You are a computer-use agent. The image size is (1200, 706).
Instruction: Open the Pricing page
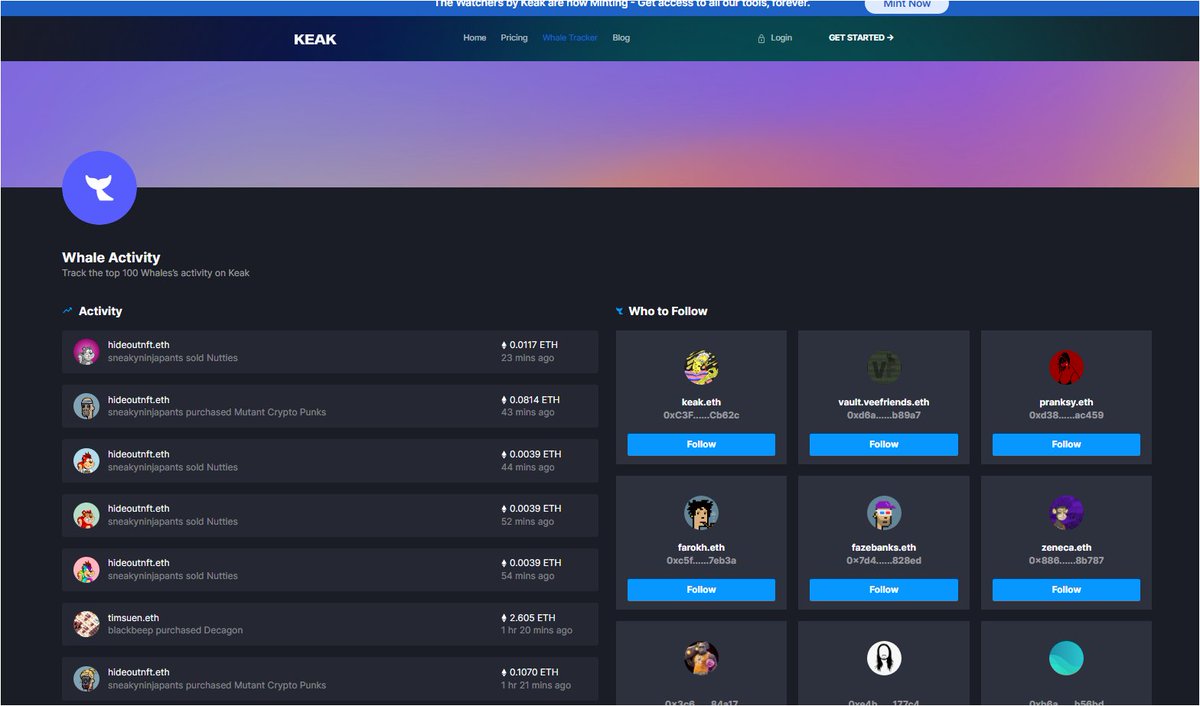click(514, 38)
